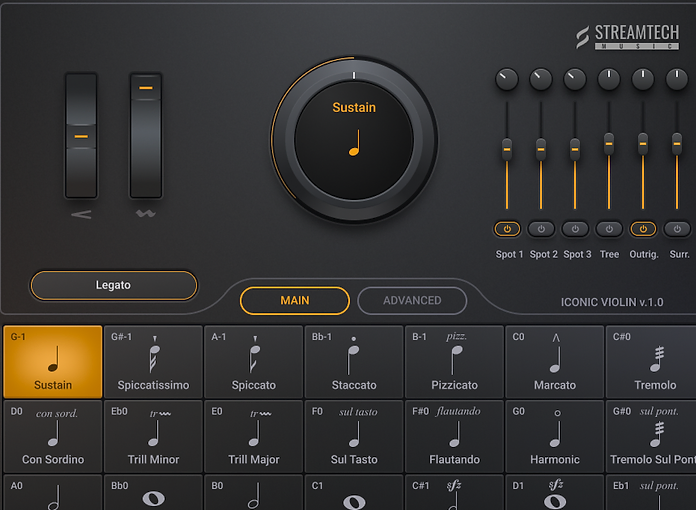Click the Spot 3 volume fader
The image size is (696, 510).
(575, 149)
